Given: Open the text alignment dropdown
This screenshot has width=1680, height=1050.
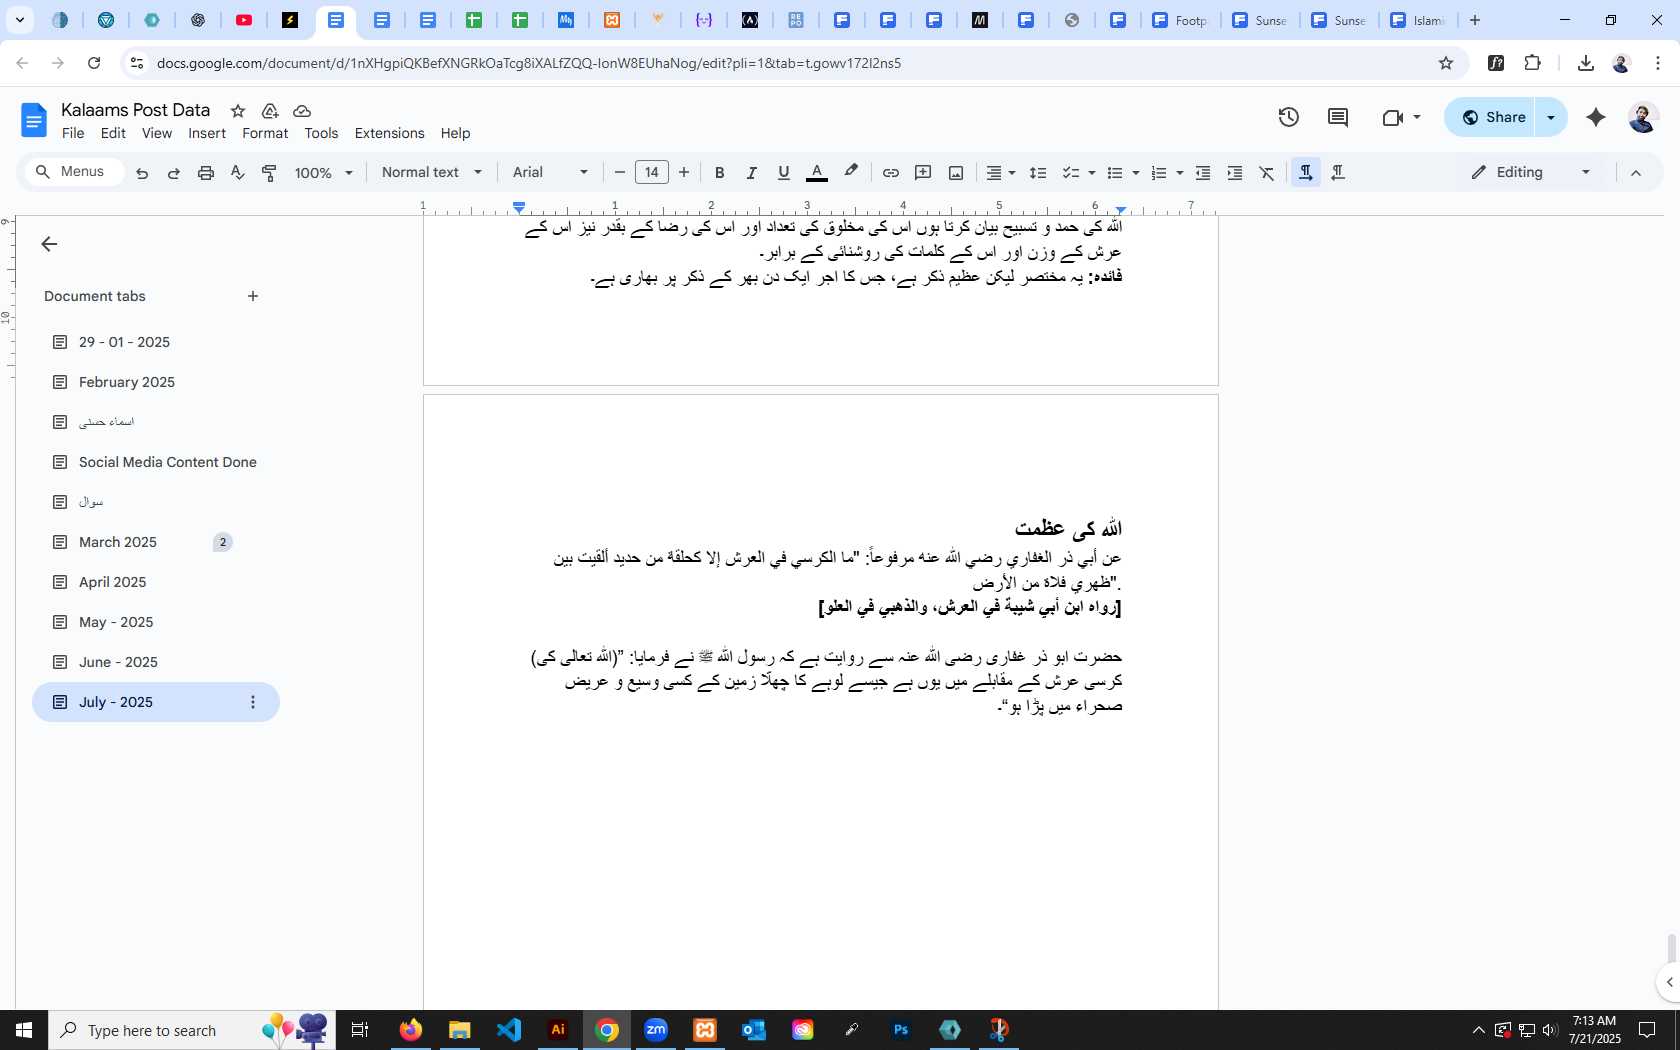Looking at the screenshot, I should pos(1001,173).
